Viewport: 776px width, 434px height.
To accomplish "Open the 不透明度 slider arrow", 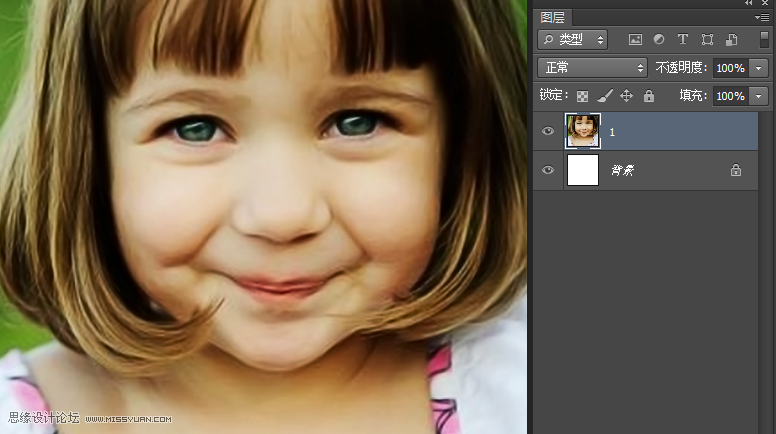I will coord(759,68).
